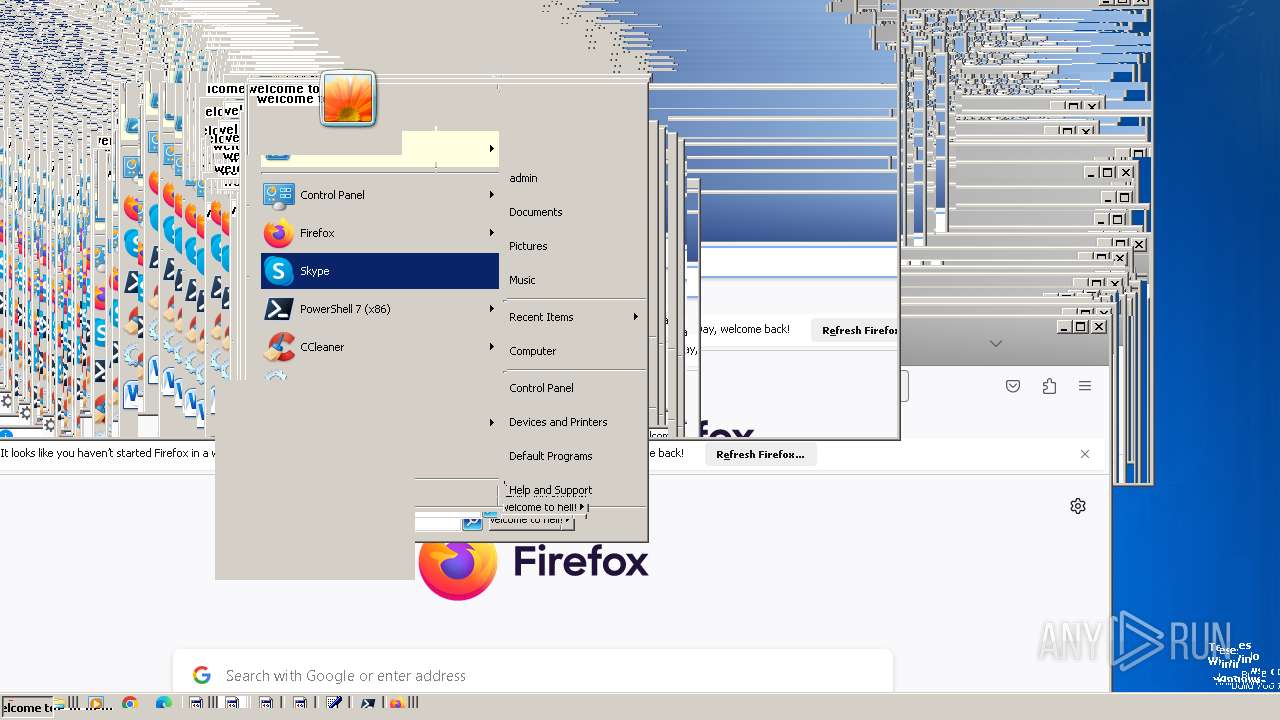Launch Firefox from the Start menu
This screenshot has height=720, width=1280.
coord(380,233)
